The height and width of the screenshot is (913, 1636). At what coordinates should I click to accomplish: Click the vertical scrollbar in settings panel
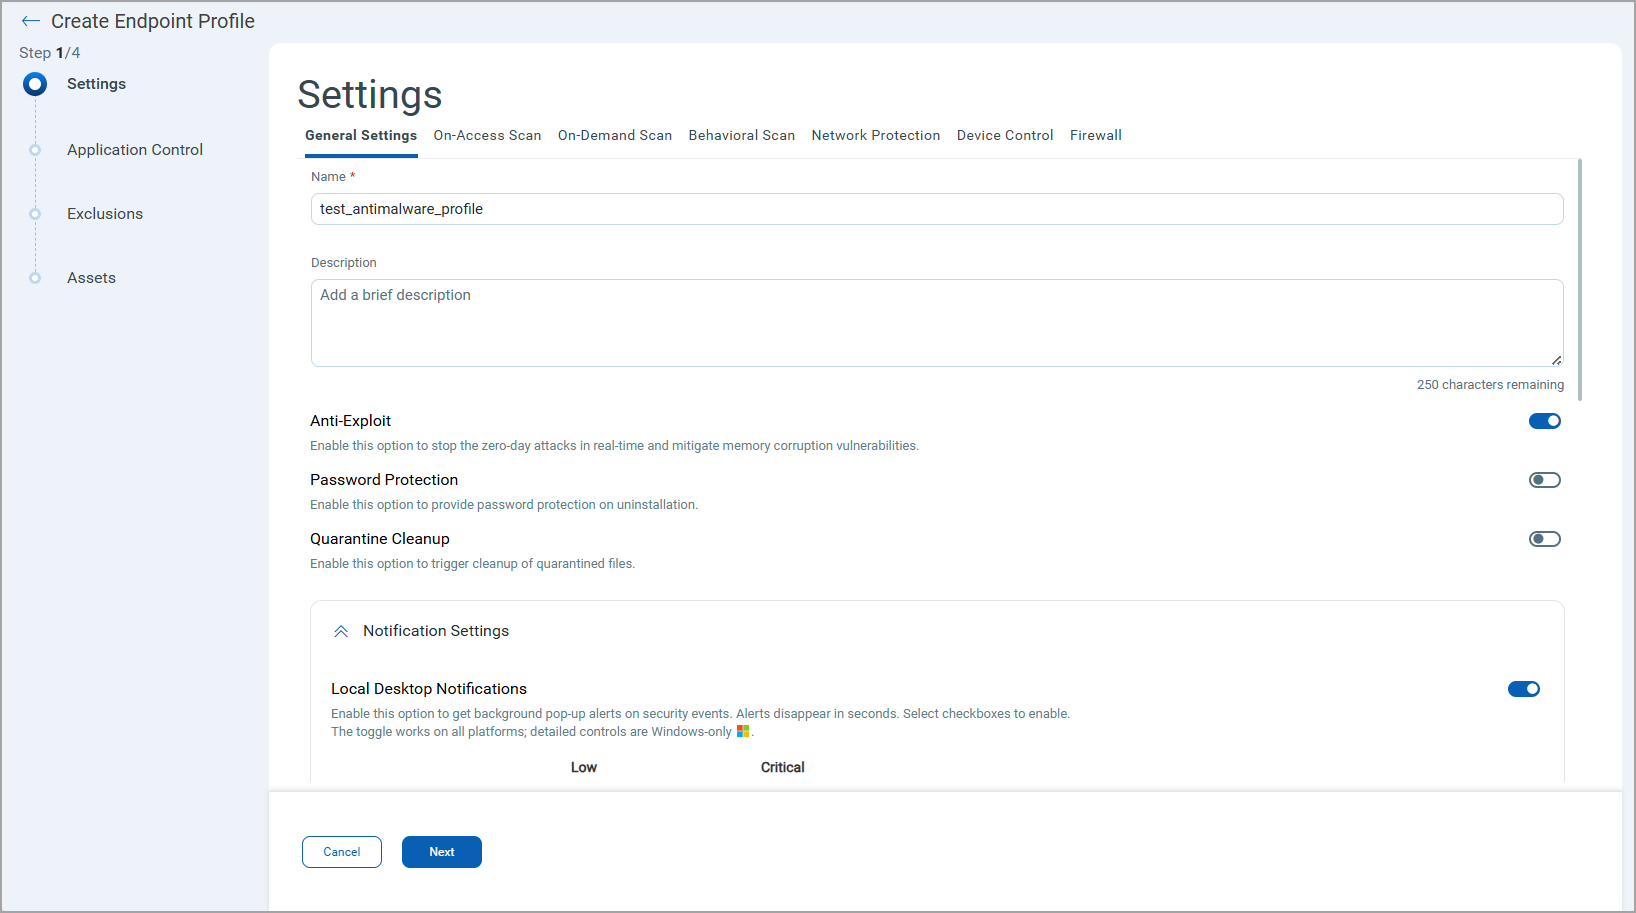coord(1579,280)
